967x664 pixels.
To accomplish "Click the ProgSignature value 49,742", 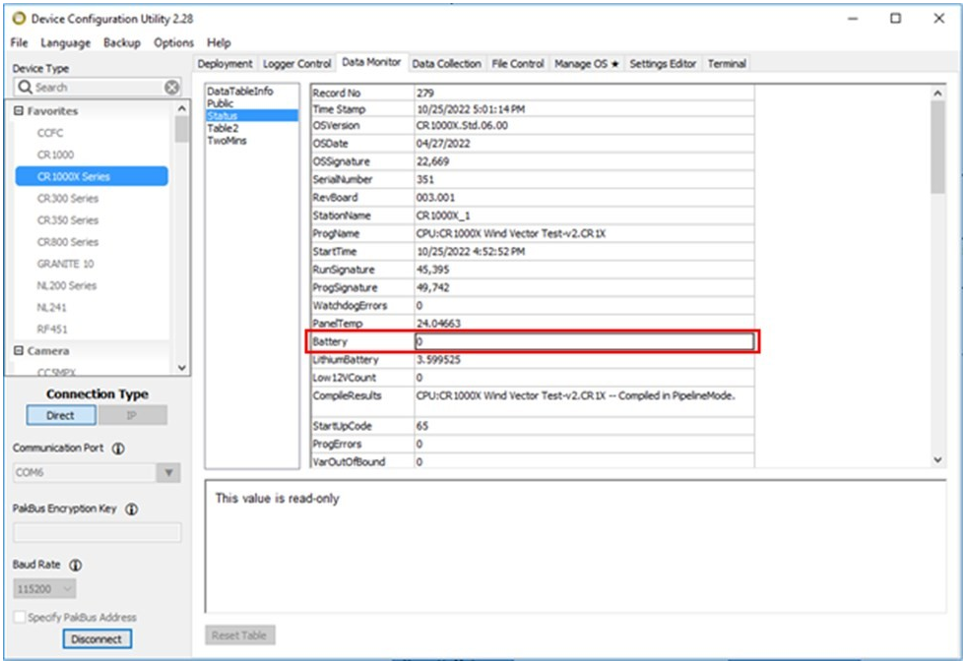I will (433, 287).
